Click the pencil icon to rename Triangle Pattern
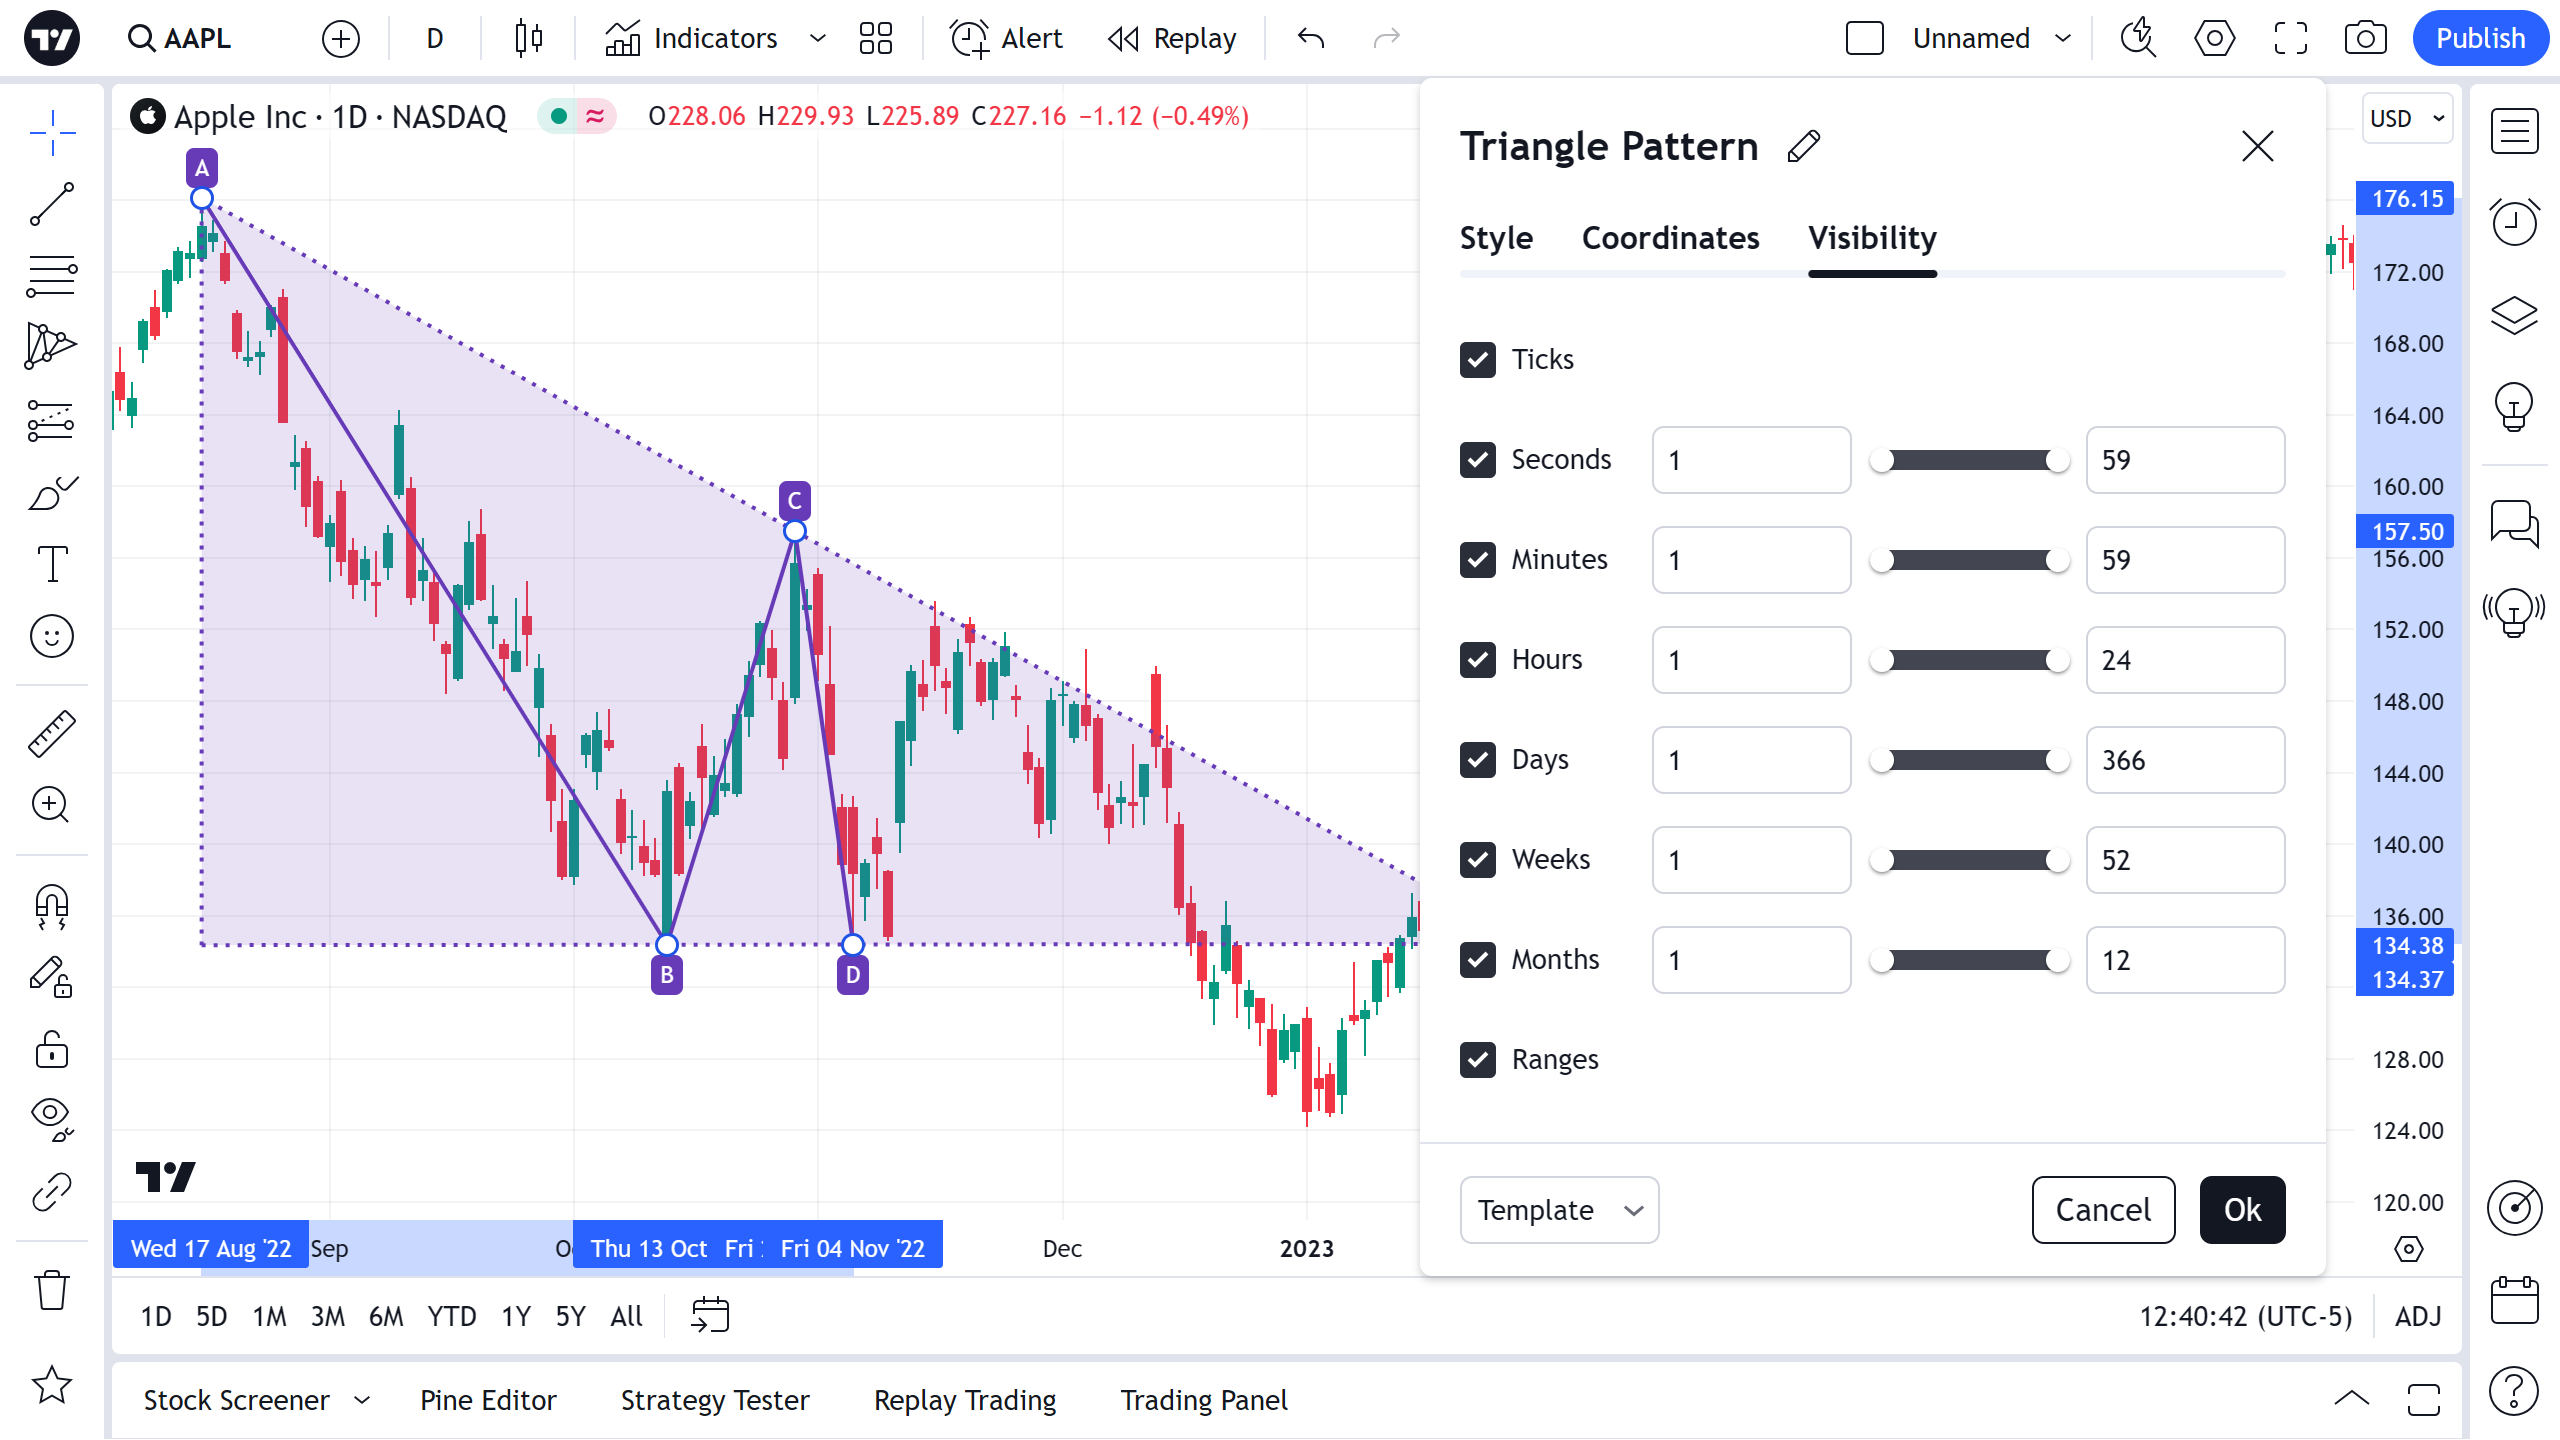Viewport: 2560px width, 1440px height. click(1804, 147)
